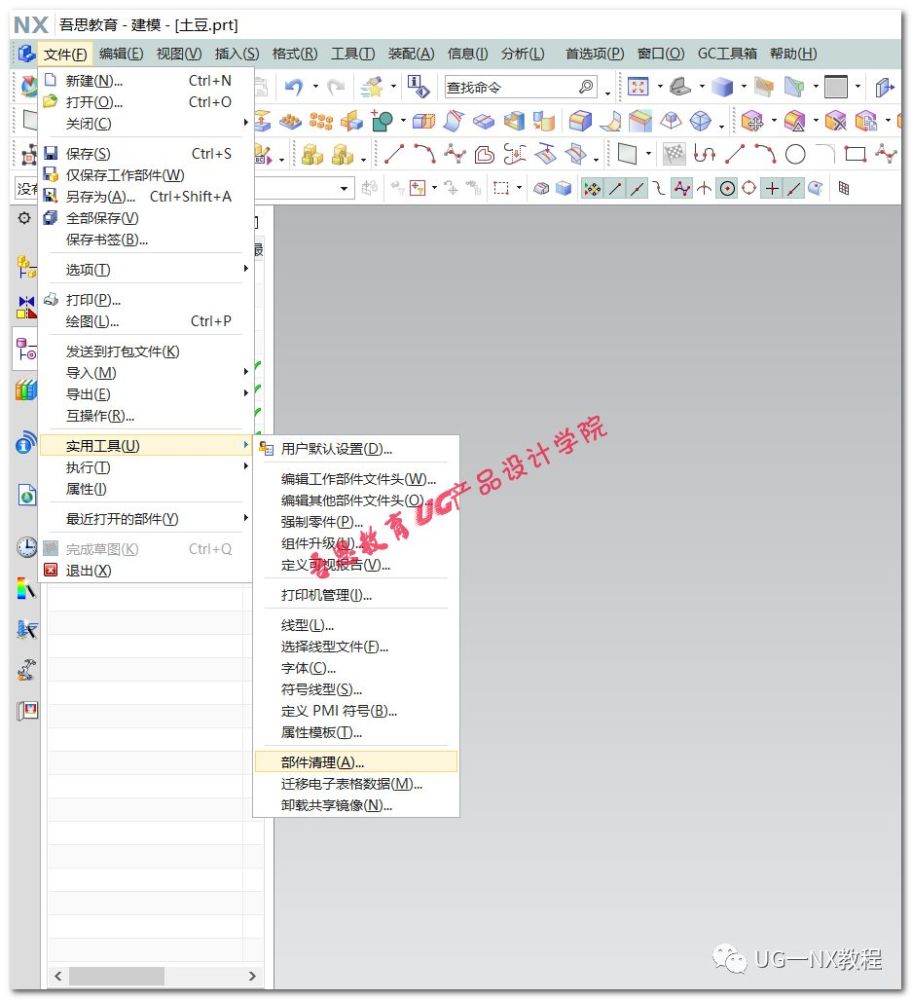Screen dimensions: 912x1000
Task: Click the NX cube icon left of 文件
Action: [26, 53]
